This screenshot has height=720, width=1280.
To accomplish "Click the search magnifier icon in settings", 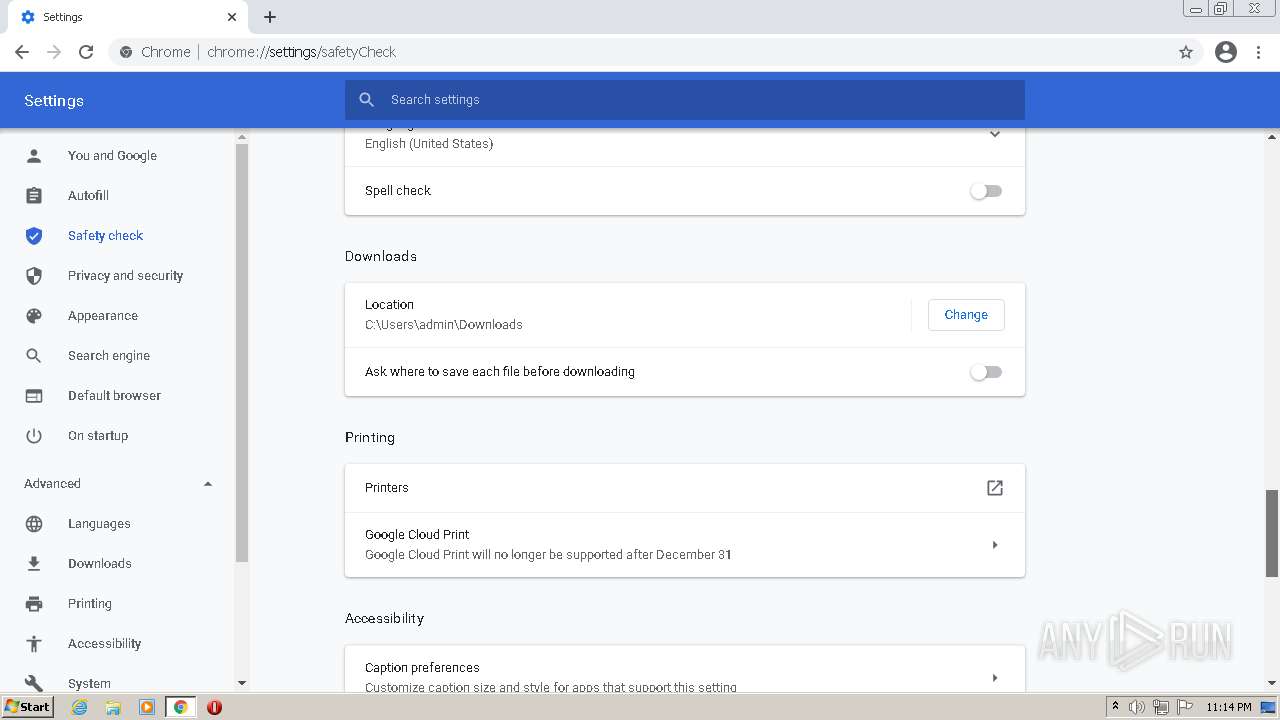I will pyautogui.click(x=367, y=100).
